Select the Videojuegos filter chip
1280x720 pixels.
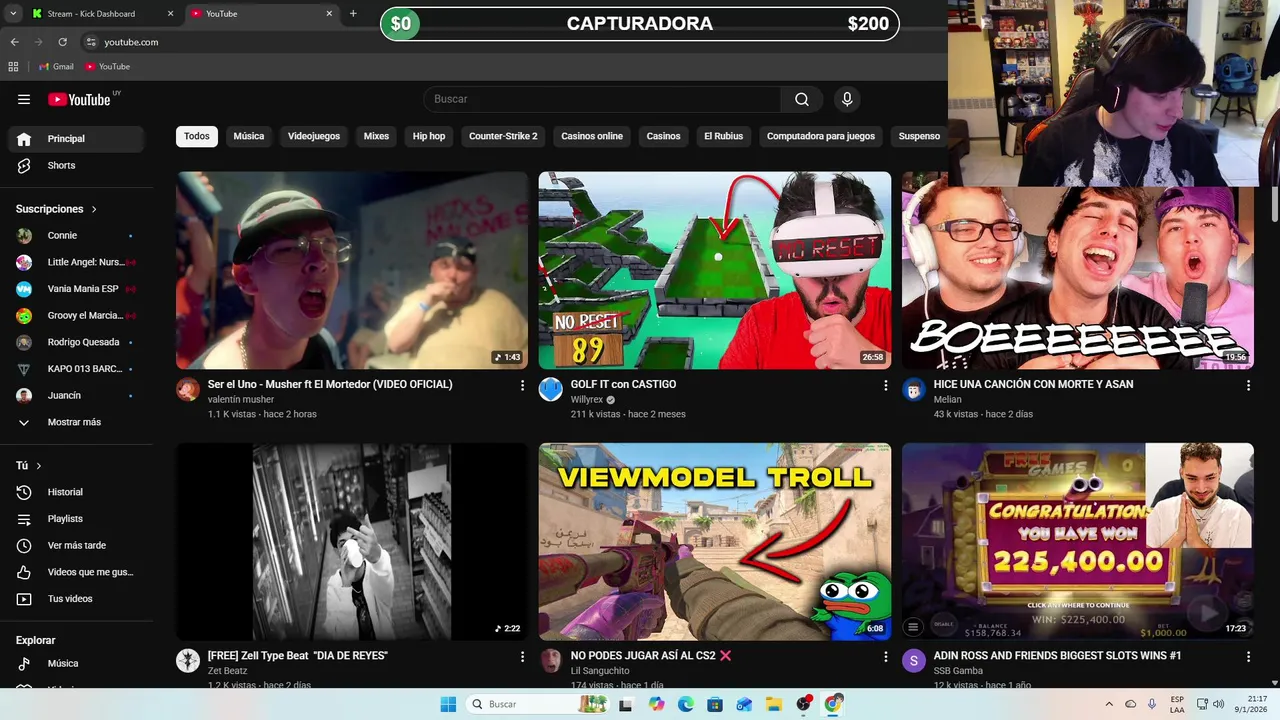[x=314, y=136]
